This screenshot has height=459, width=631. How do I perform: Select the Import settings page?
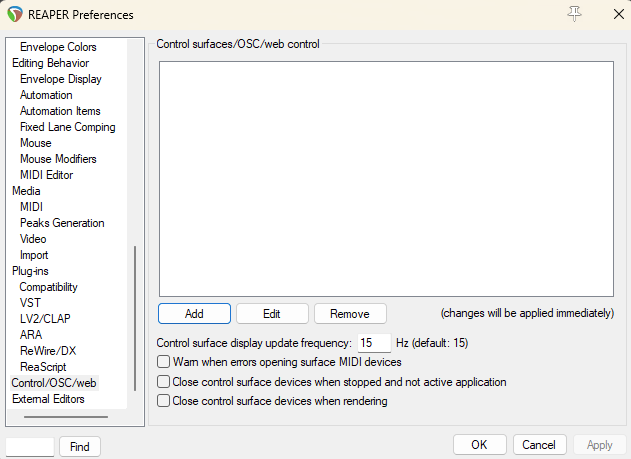tap(34, 255)
